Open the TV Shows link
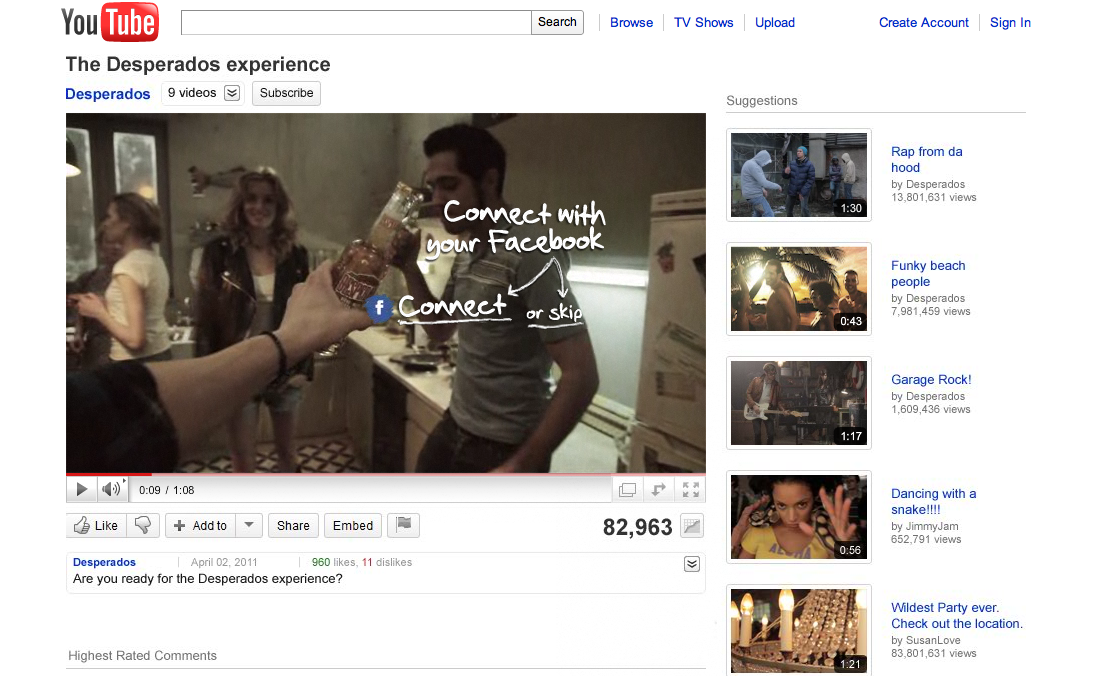 704,22
